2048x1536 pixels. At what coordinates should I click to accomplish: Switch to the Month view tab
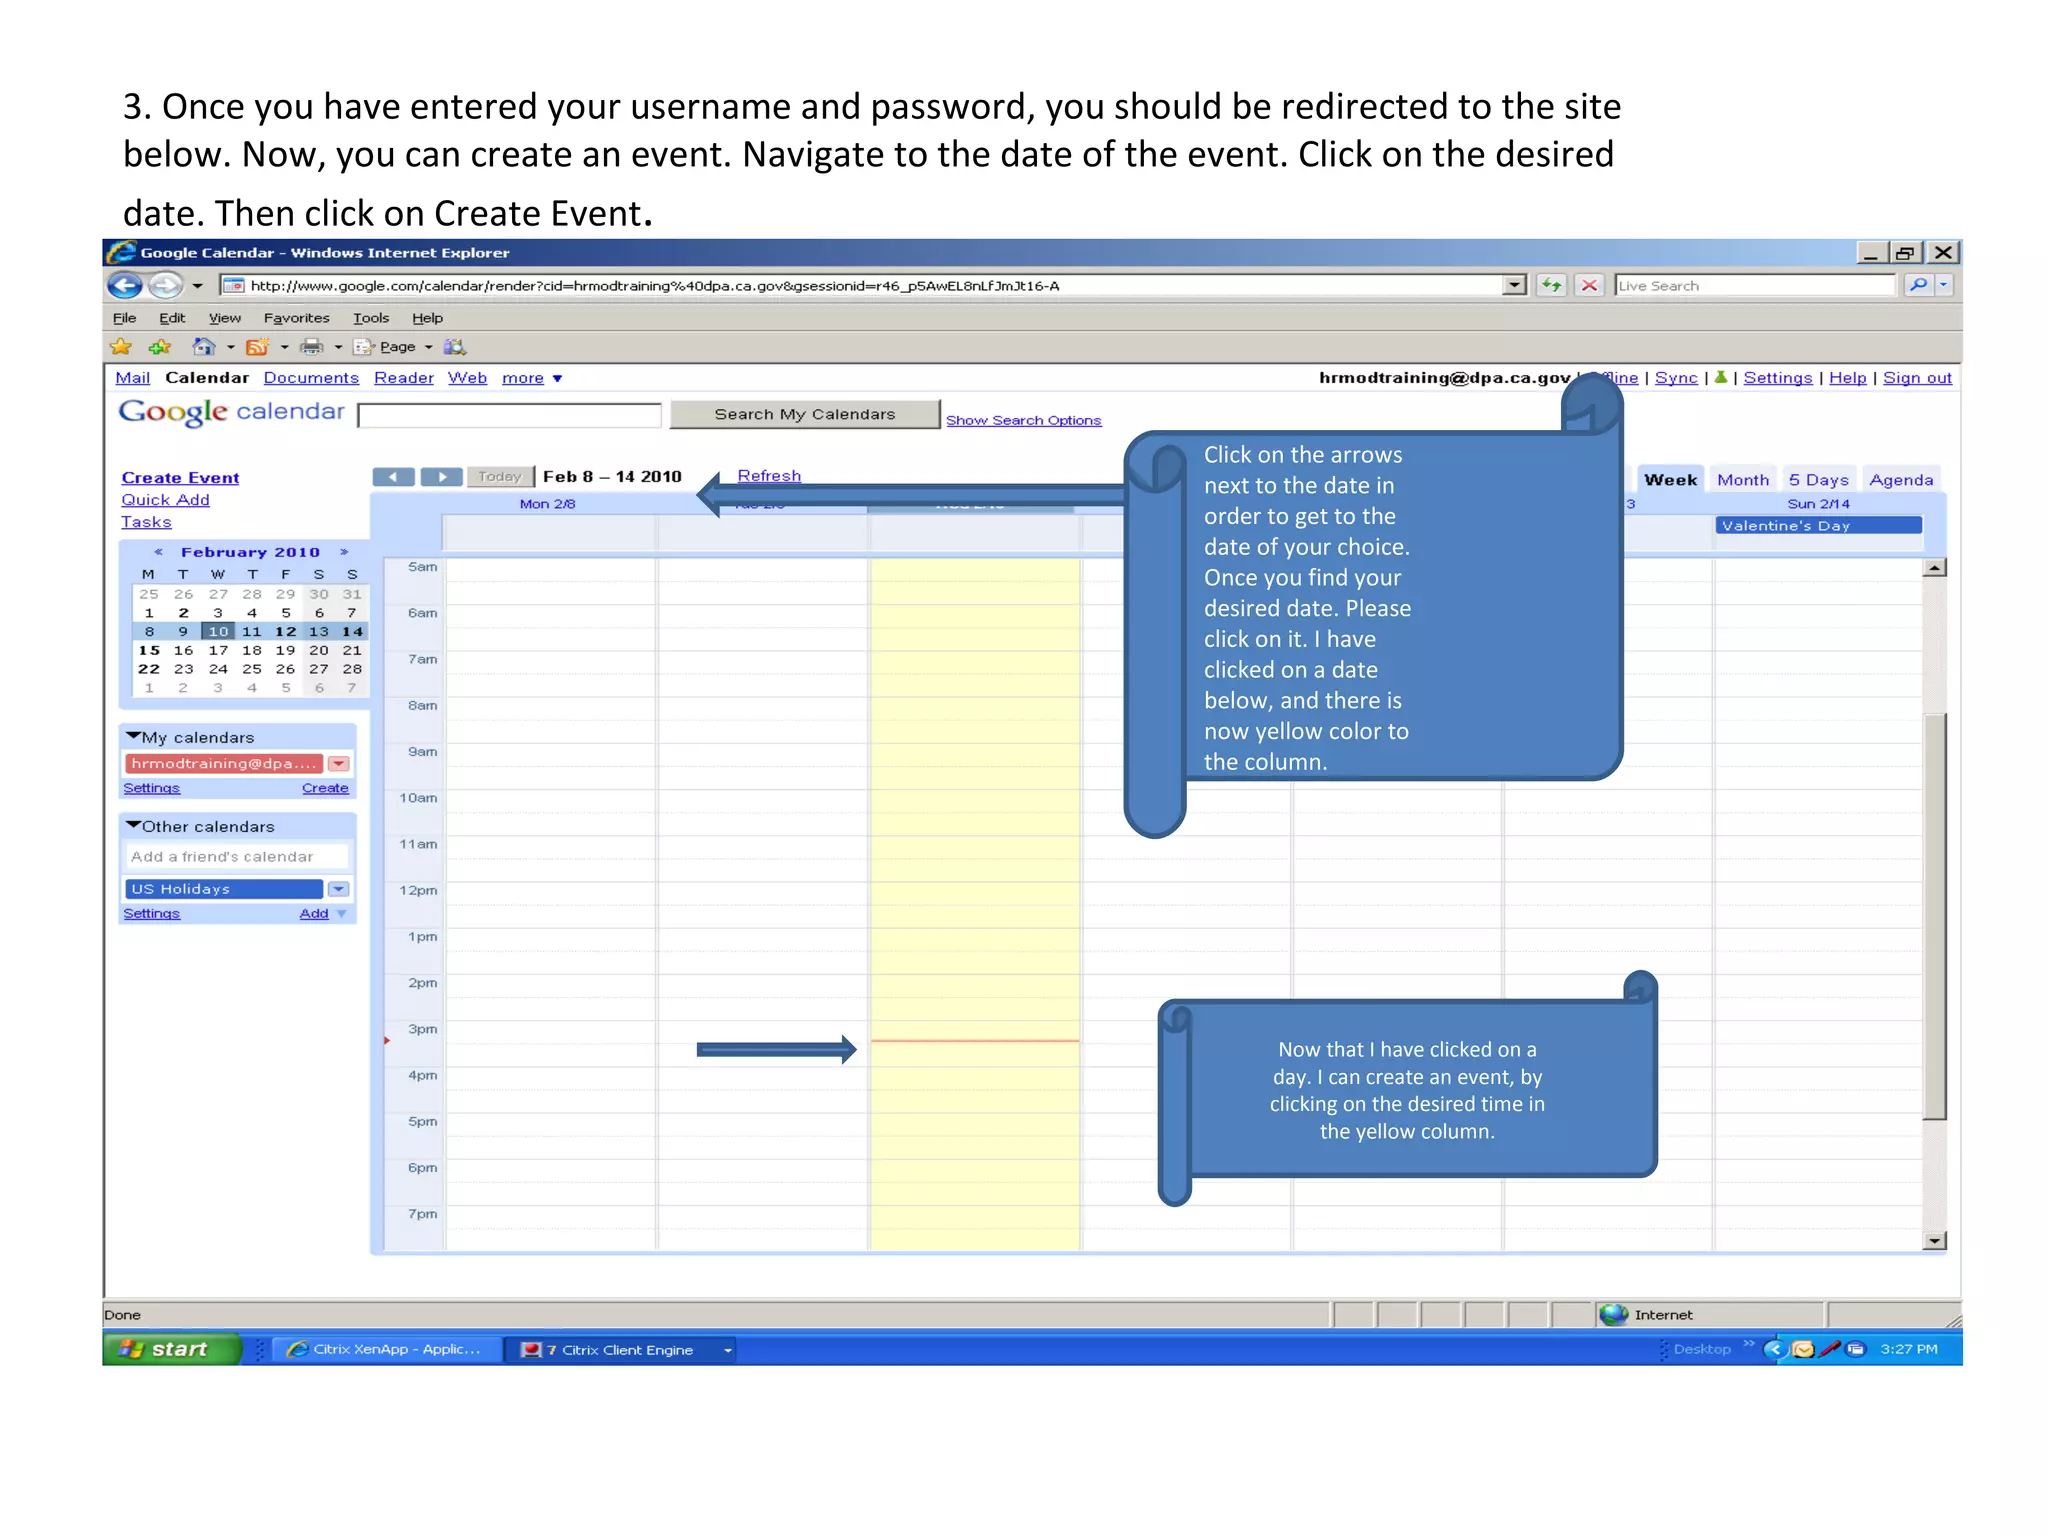point(1742,480)
